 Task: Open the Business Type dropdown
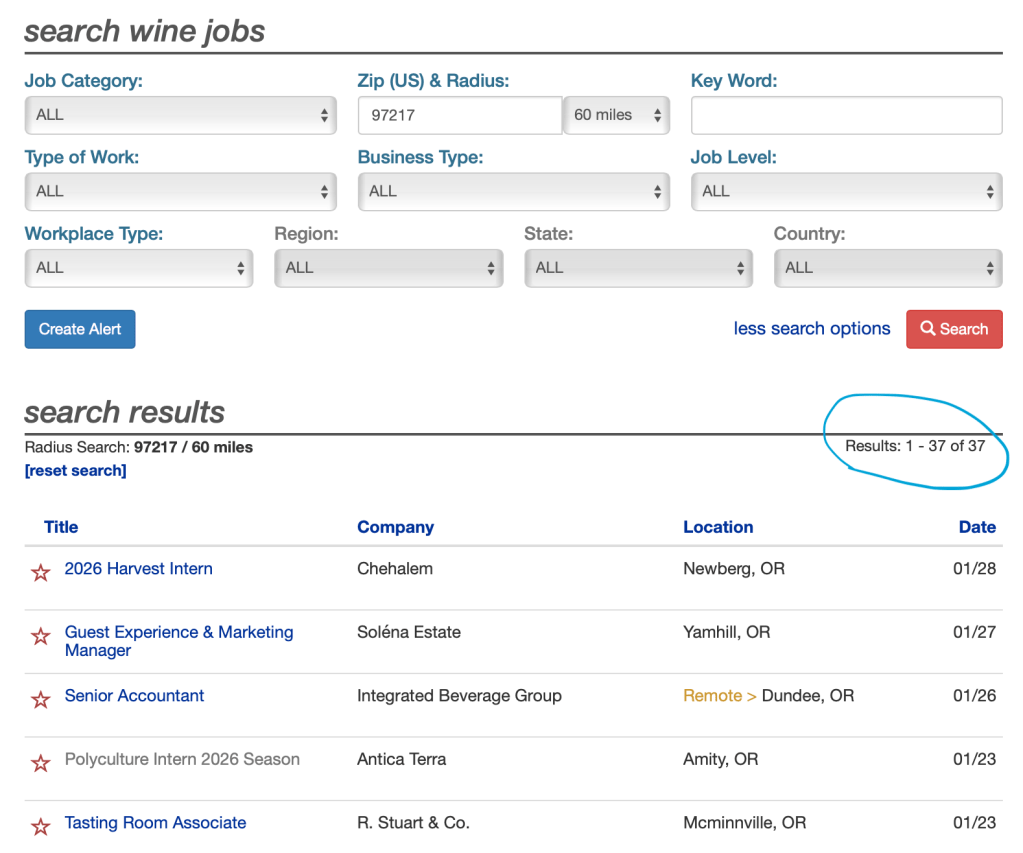tap(513, 191)
